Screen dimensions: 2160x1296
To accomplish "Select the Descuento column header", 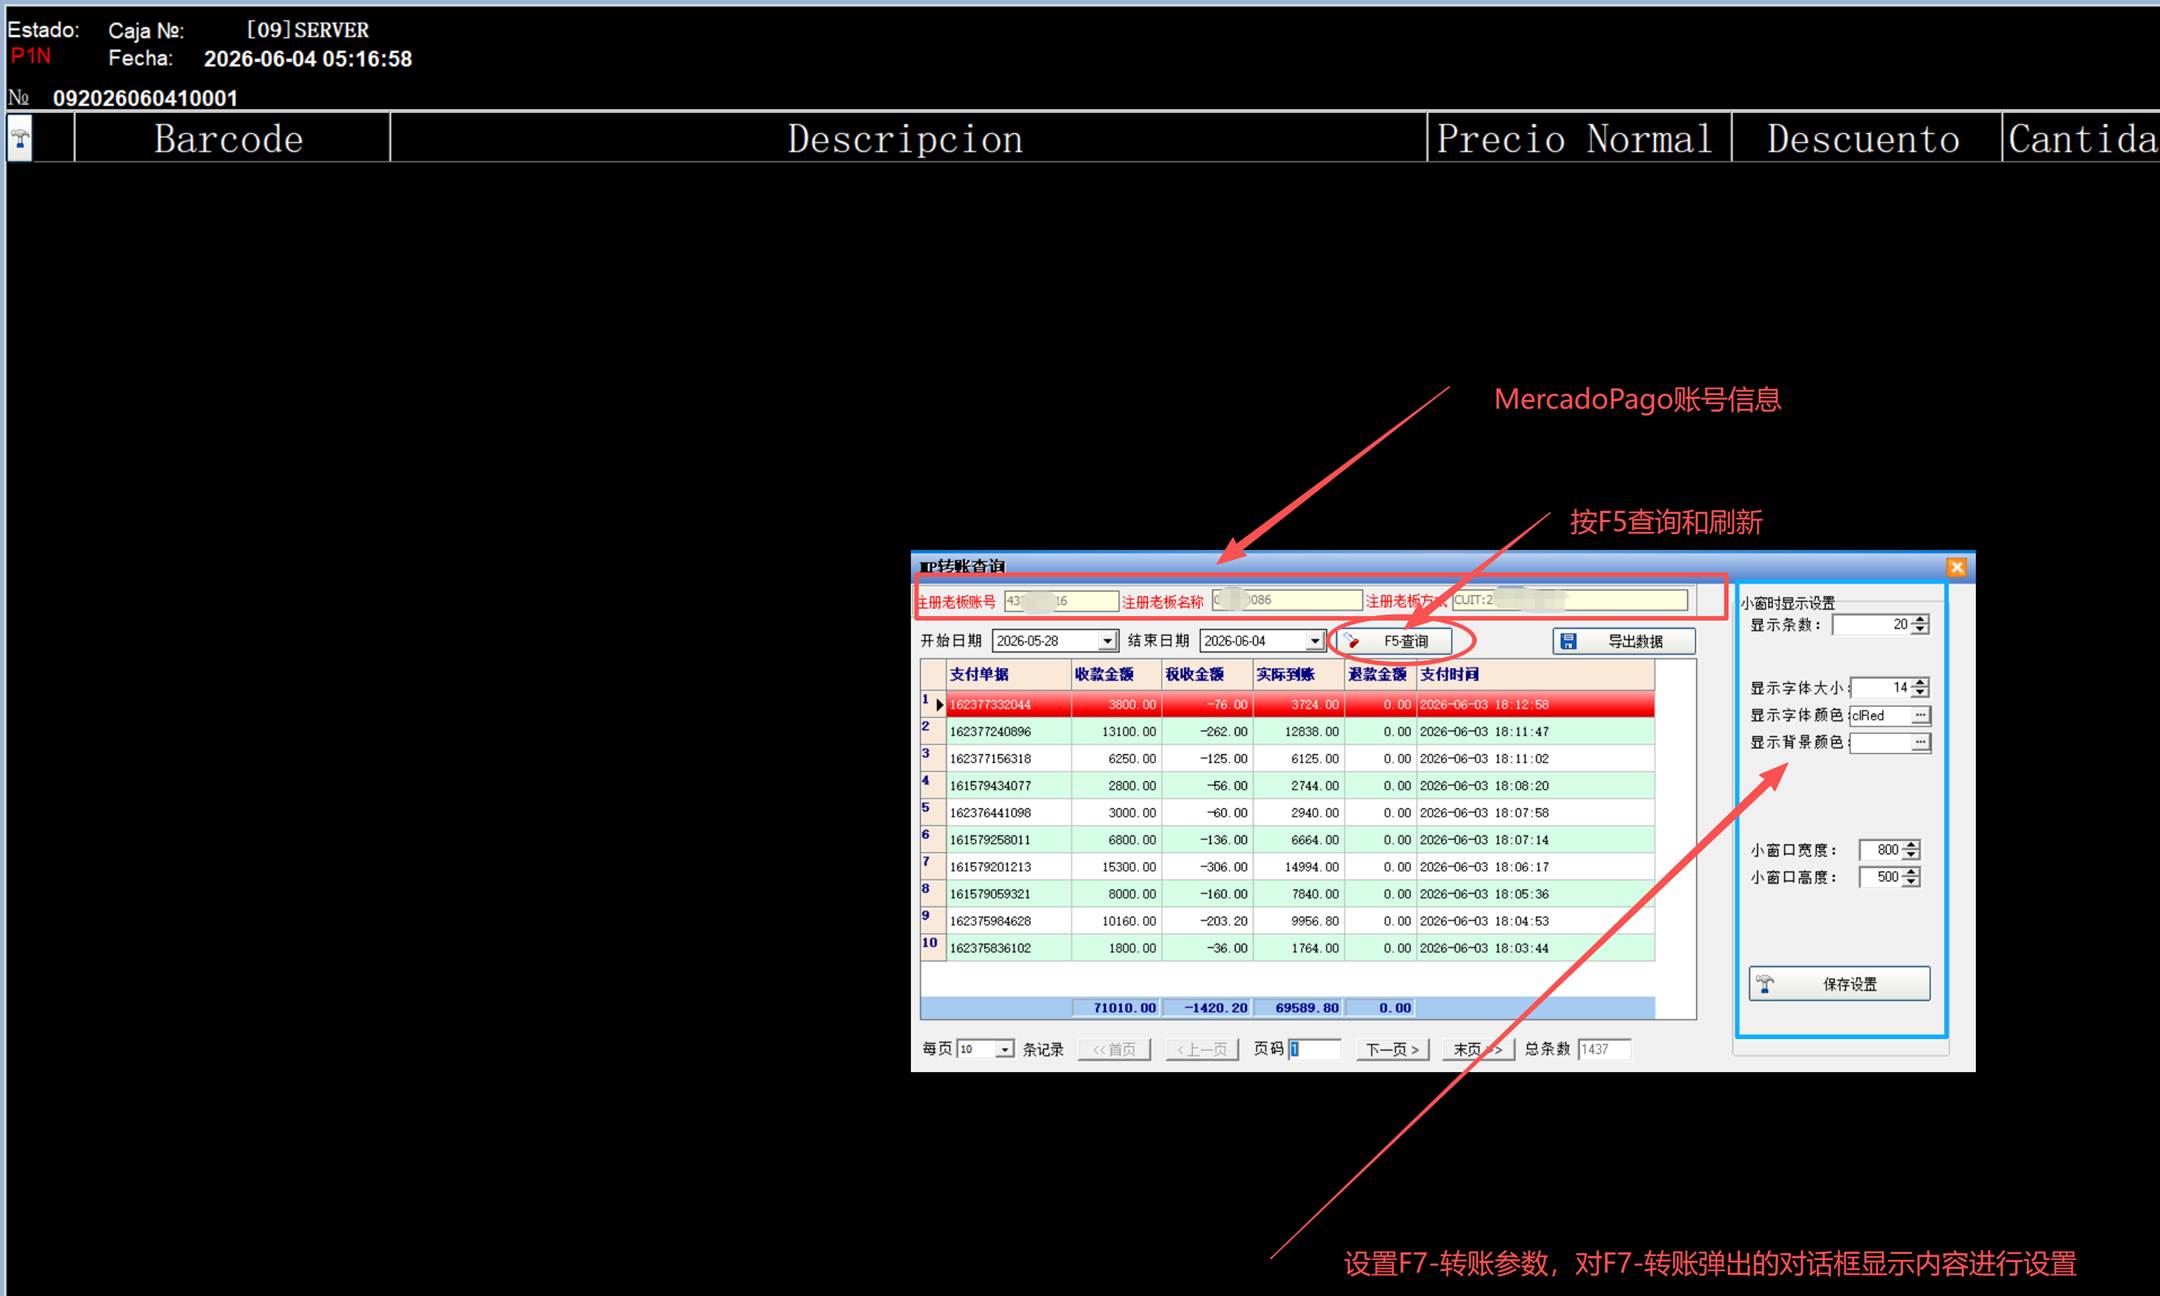I will [1866, 138].
